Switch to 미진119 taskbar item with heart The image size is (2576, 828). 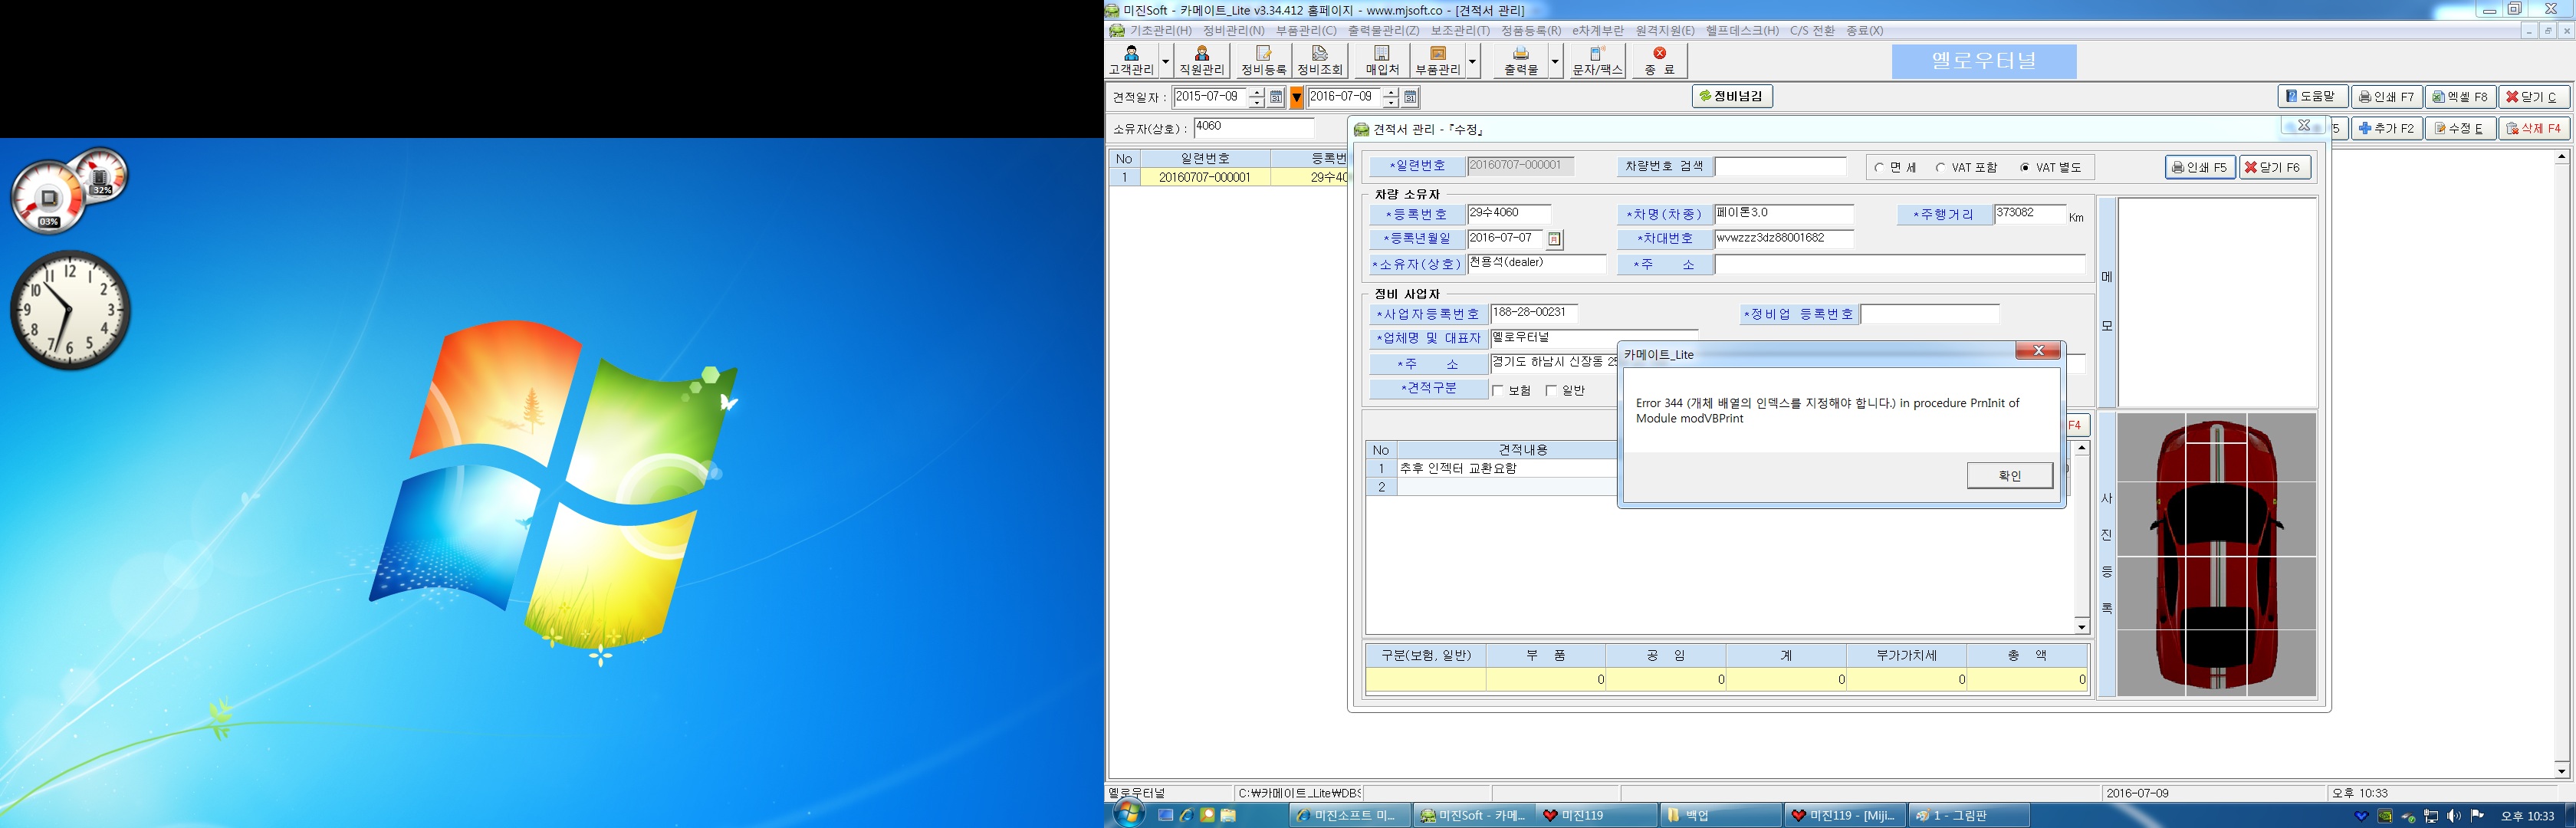[x=1596, y=815]
